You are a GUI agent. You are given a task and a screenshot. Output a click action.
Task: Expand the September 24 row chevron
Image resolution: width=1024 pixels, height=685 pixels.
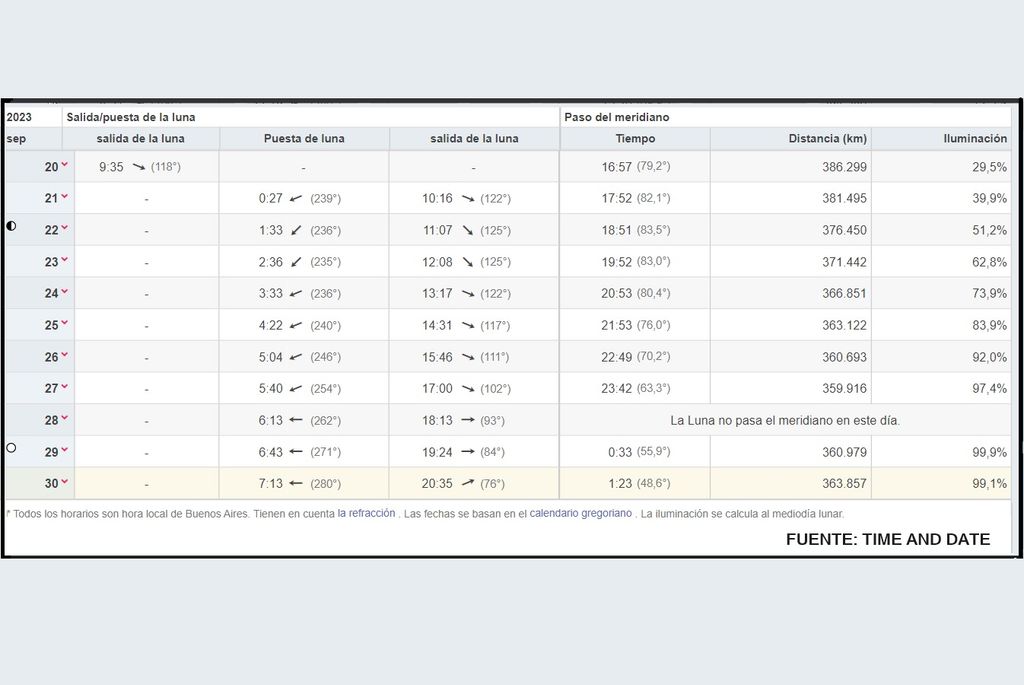[65, 292]
